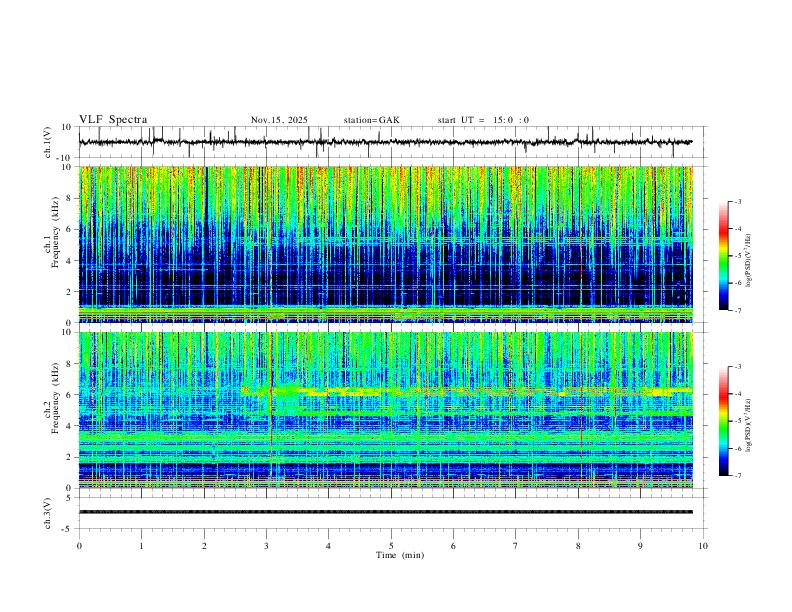Click time axis tick label "3"

pyautogui.click(x=266, y=546)
